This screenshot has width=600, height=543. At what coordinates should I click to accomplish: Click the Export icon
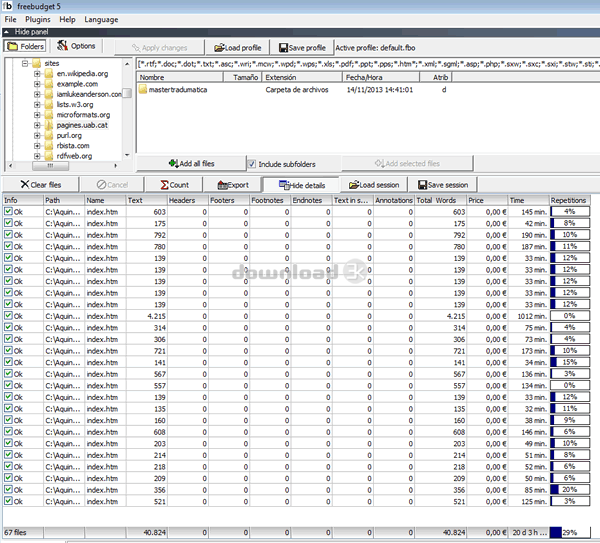click(222, 185)
